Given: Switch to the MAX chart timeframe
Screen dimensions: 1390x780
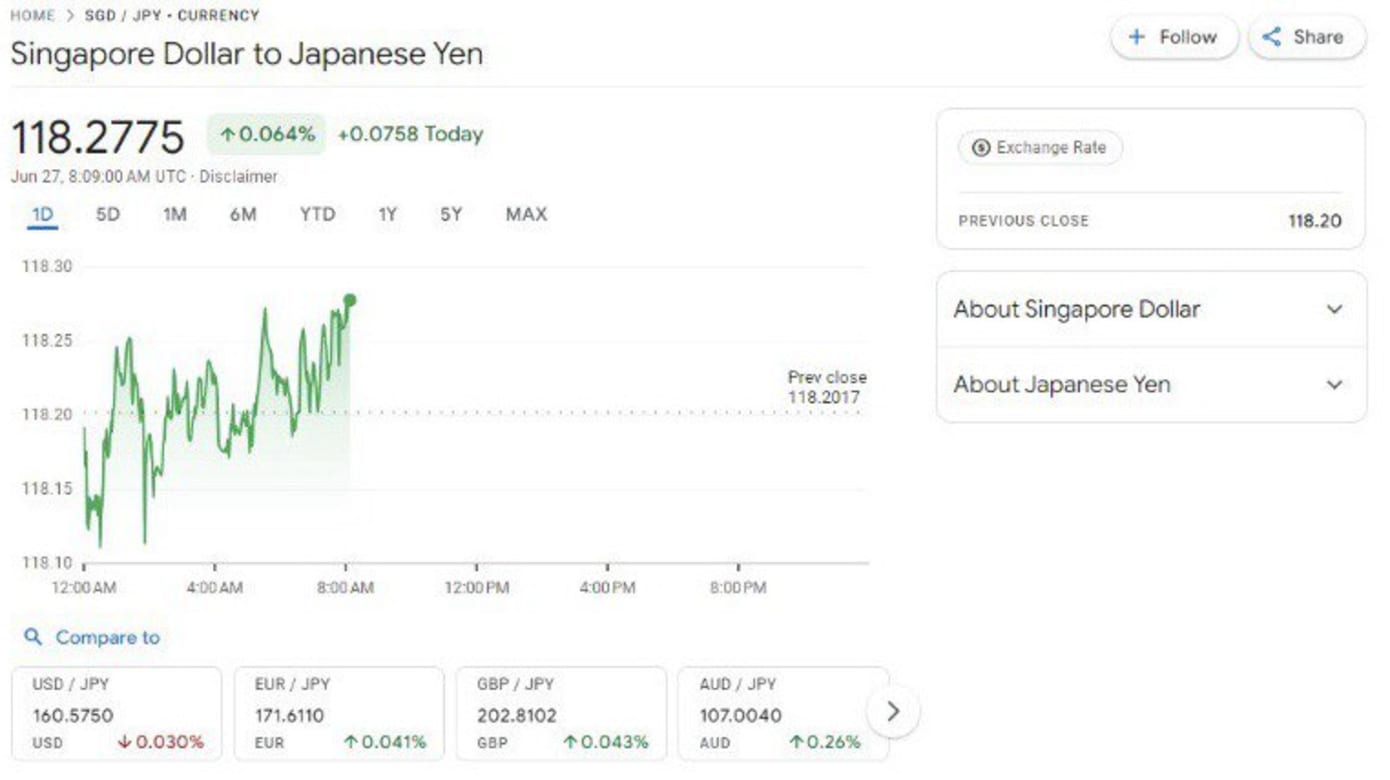Looking at the screenshot, I should (526, 214).
